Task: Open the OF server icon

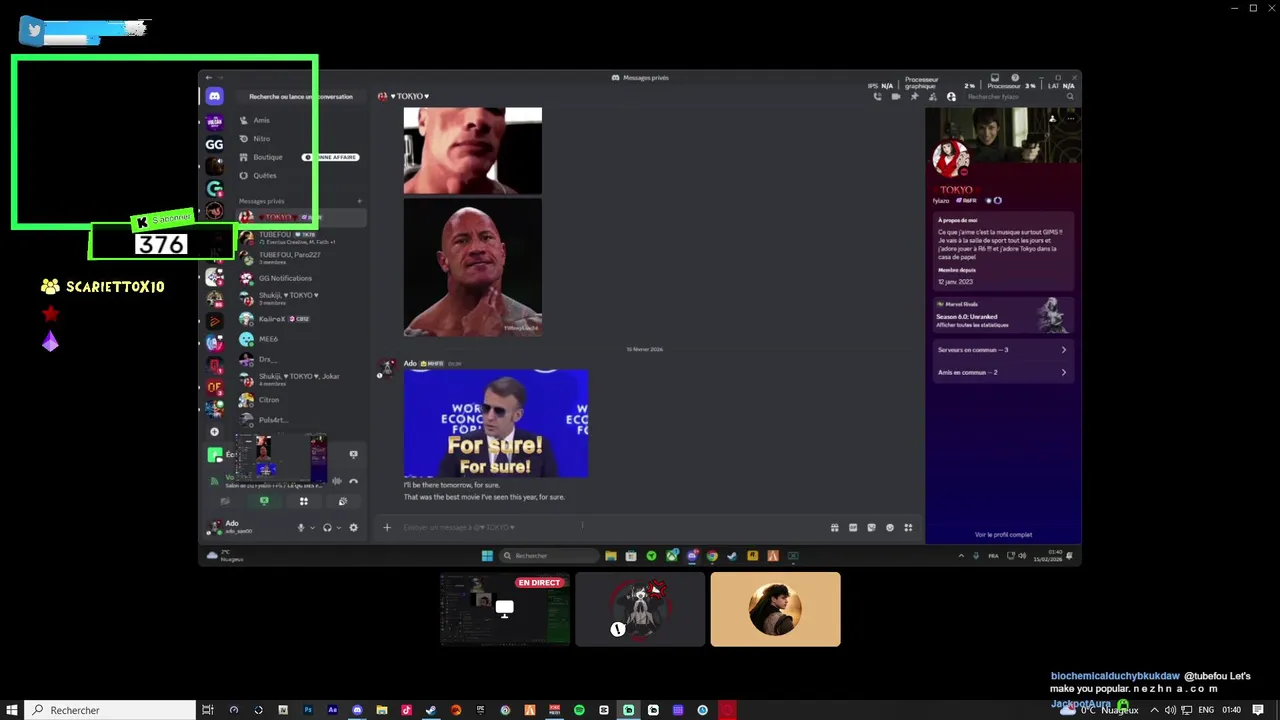Action: (214, 387)
